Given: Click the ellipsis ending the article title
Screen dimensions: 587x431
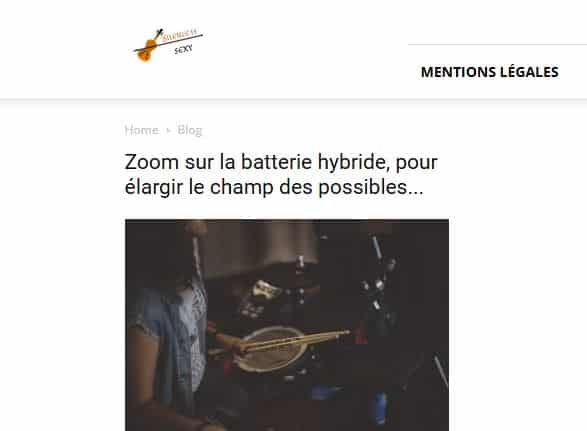Looking at the screenshot, I should (x=416, y=187).
